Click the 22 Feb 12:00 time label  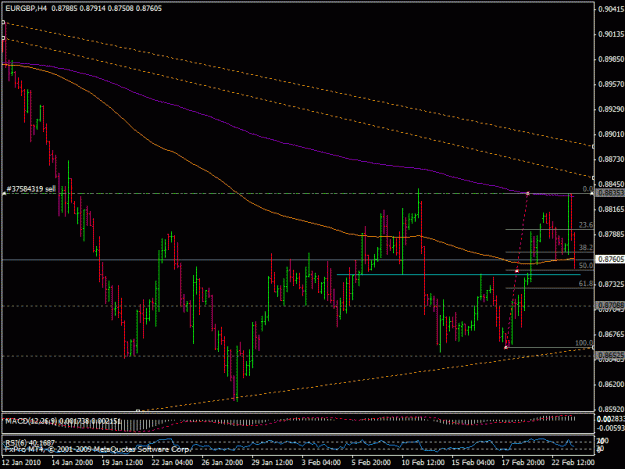[x=573, y=462]
